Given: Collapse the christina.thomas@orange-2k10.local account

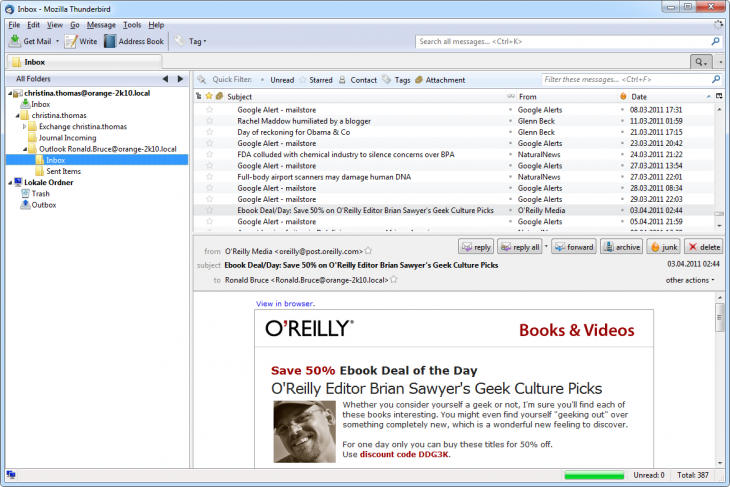Looking at the screenshot, I should 10,93.
